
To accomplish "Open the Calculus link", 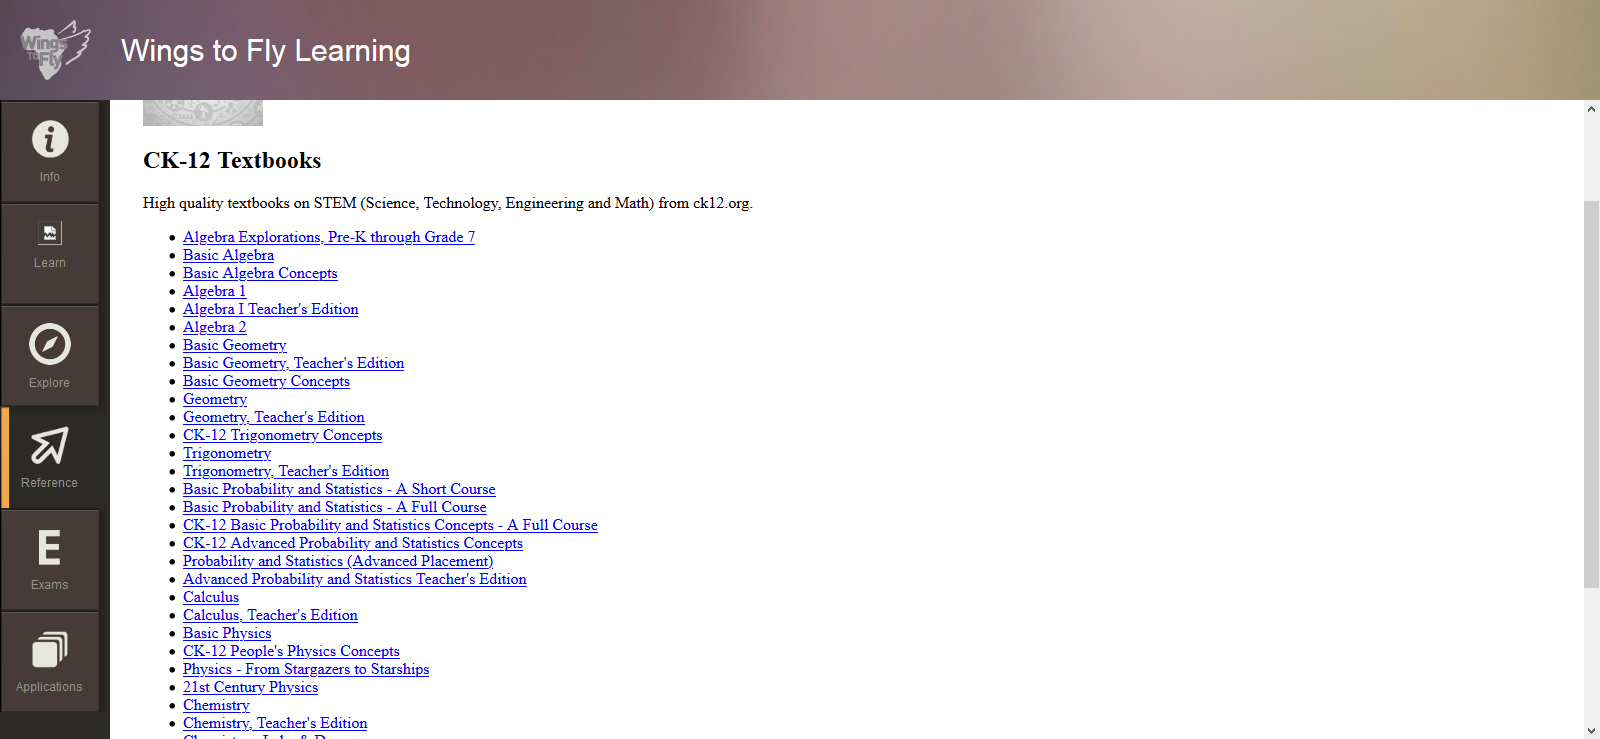I will coord(211,597).
